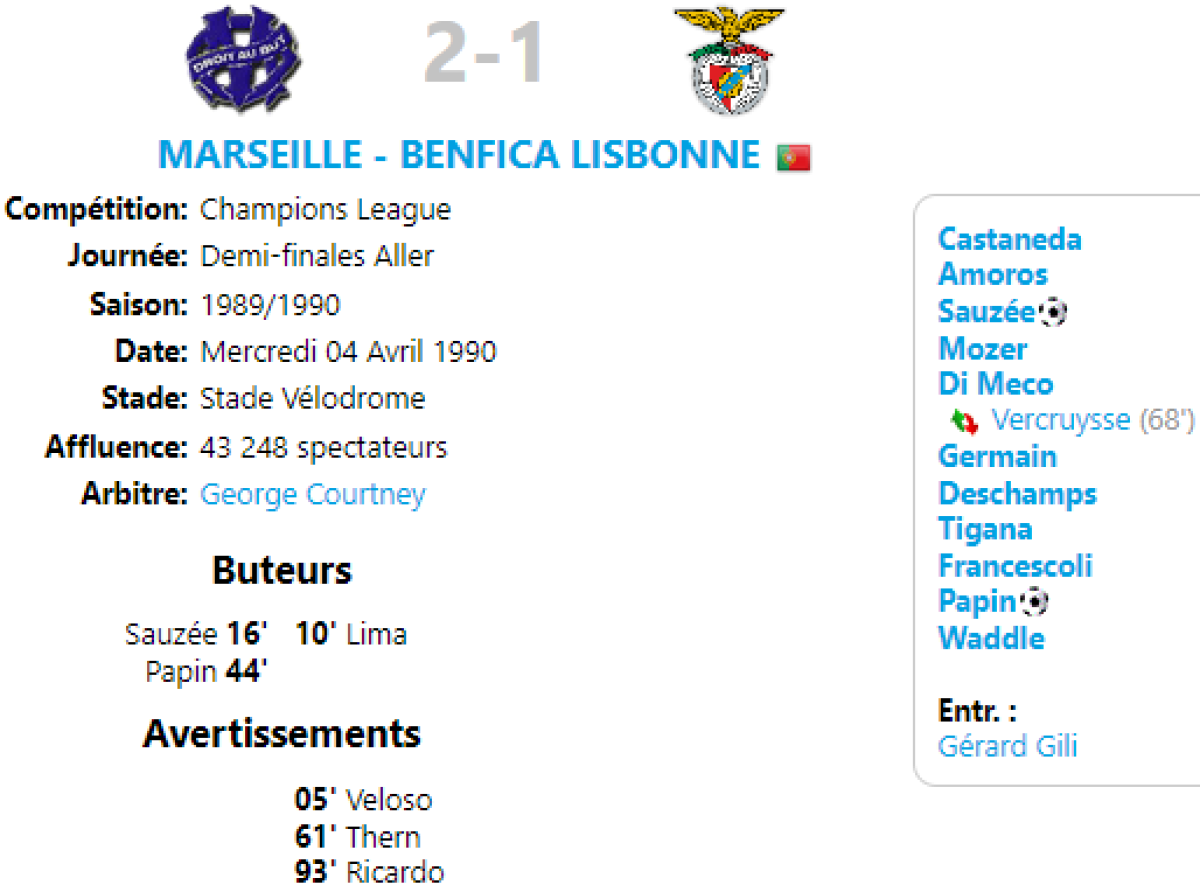Select Mozer in the lineup
The width and height of the screenshot is (1200, 885).
pyautogui.click(x=982, y=349)
